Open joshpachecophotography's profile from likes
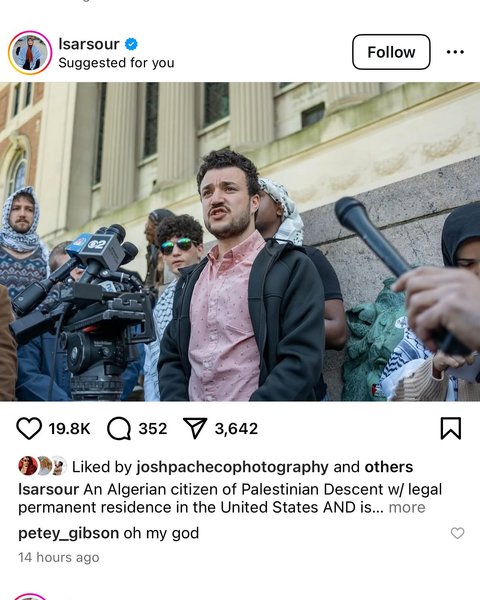This screenshot has width=480, height=600. point(232,467)
